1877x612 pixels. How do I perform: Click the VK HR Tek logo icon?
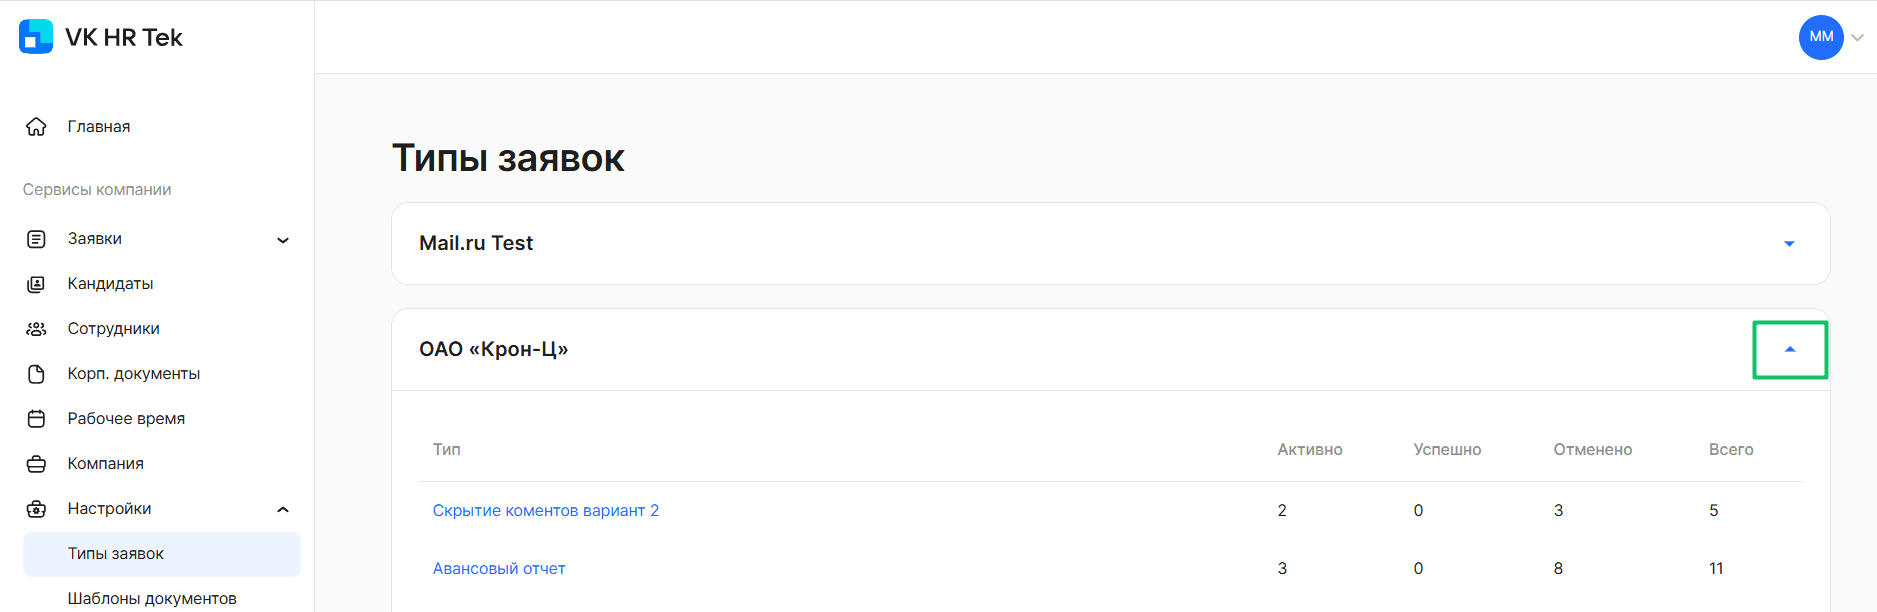click(36, 37)
